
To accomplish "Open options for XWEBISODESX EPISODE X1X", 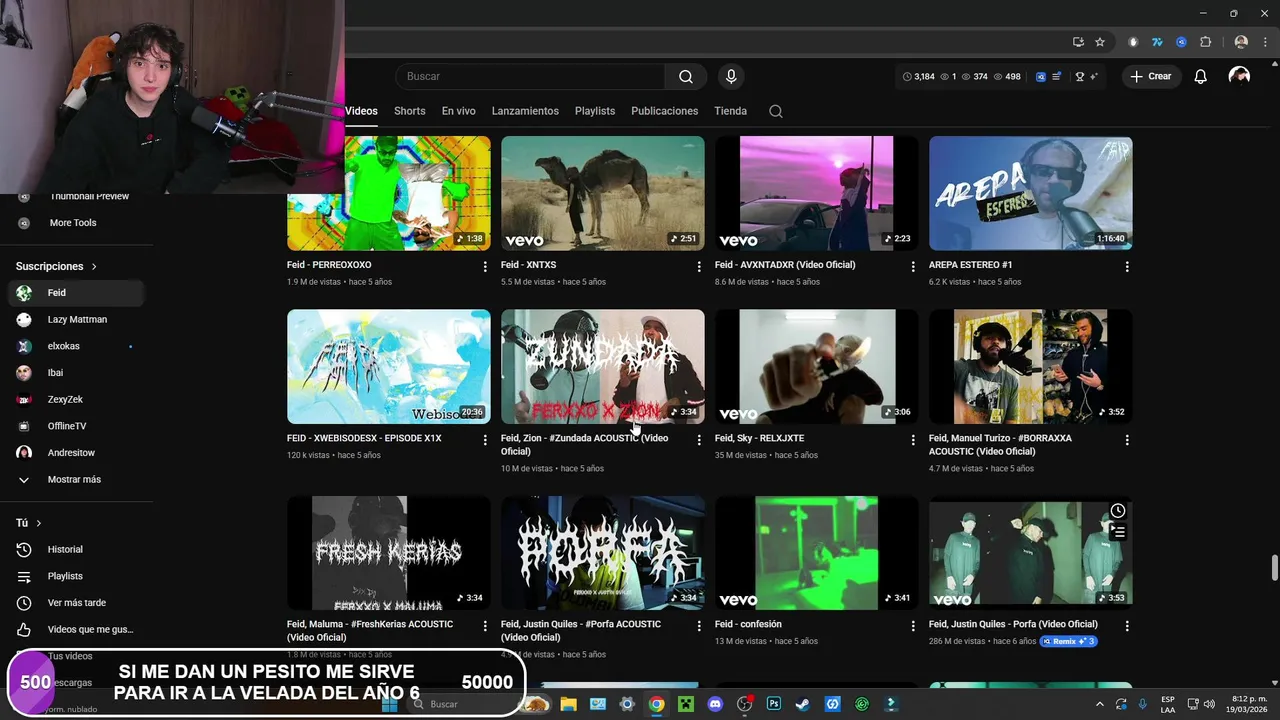I will [x=485, y=440].
